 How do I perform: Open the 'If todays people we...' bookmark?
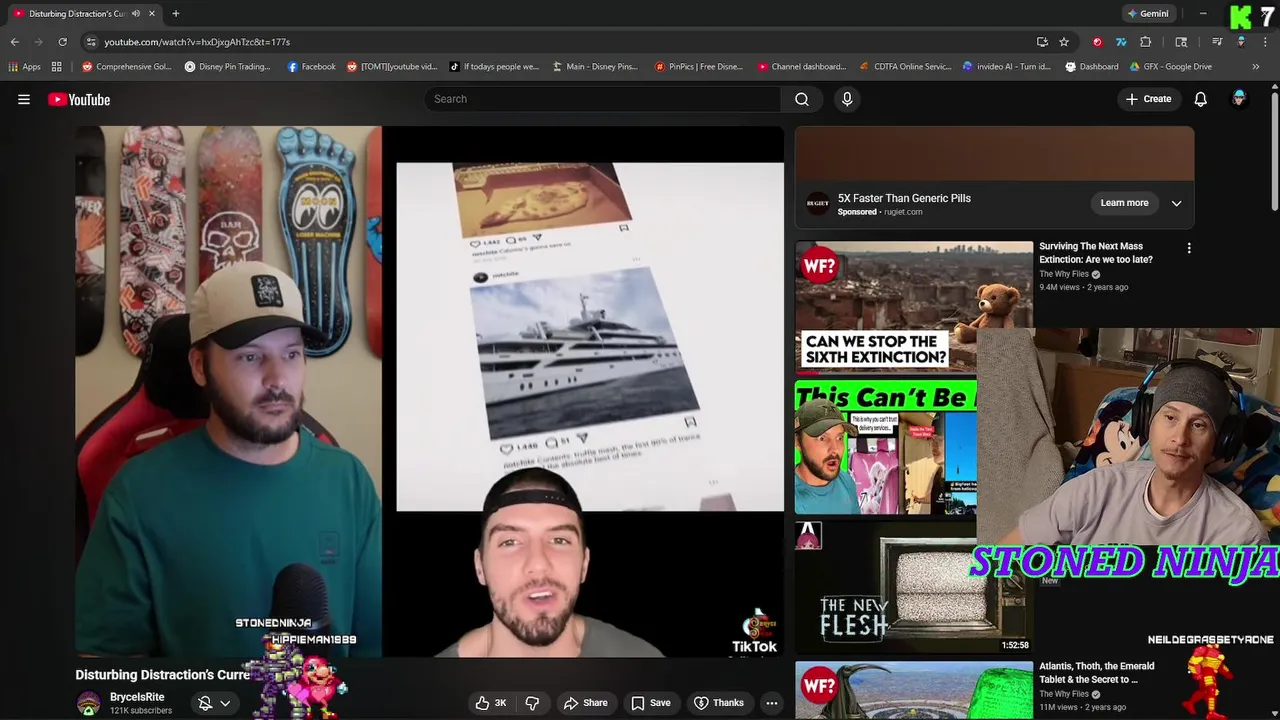tap(494, 67)
